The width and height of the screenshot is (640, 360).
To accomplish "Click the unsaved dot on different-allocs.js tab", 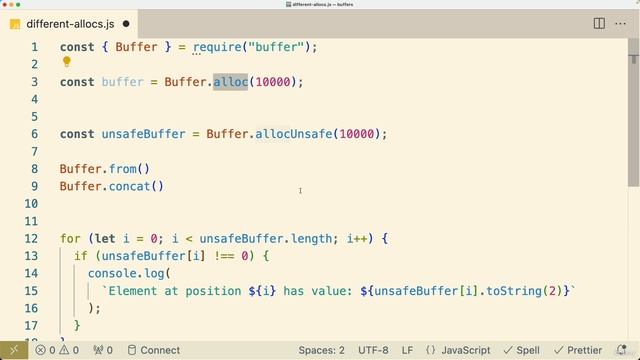I will [126, 24].
